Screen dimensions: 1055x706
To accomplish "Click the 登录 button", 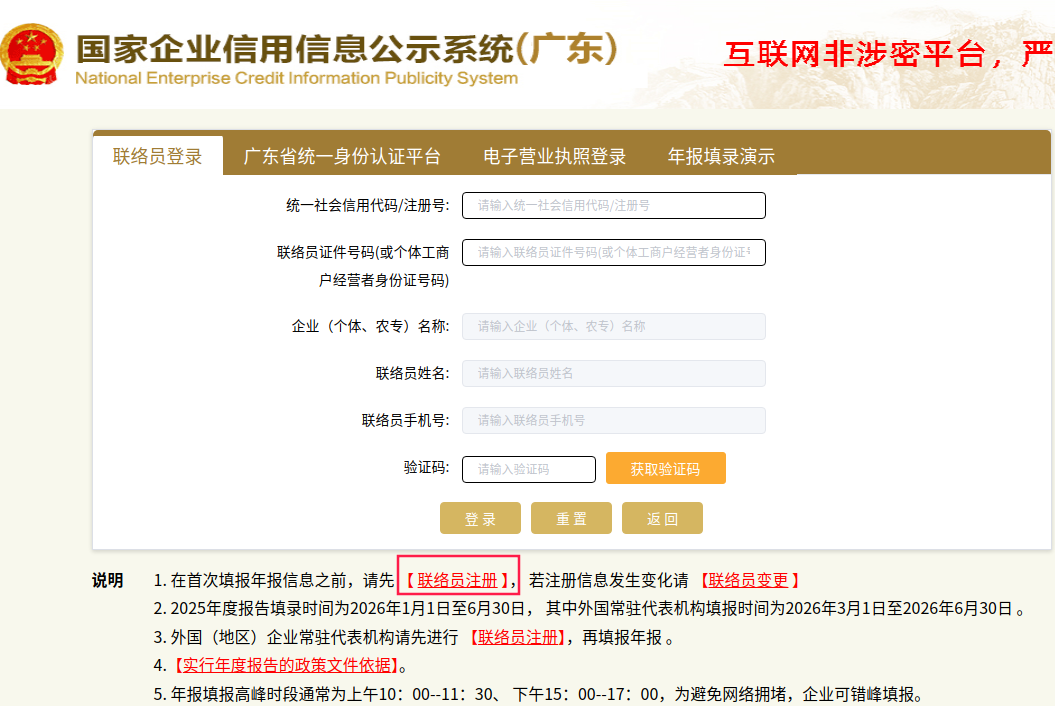I will pyautogui.click(x=480, y=518).
